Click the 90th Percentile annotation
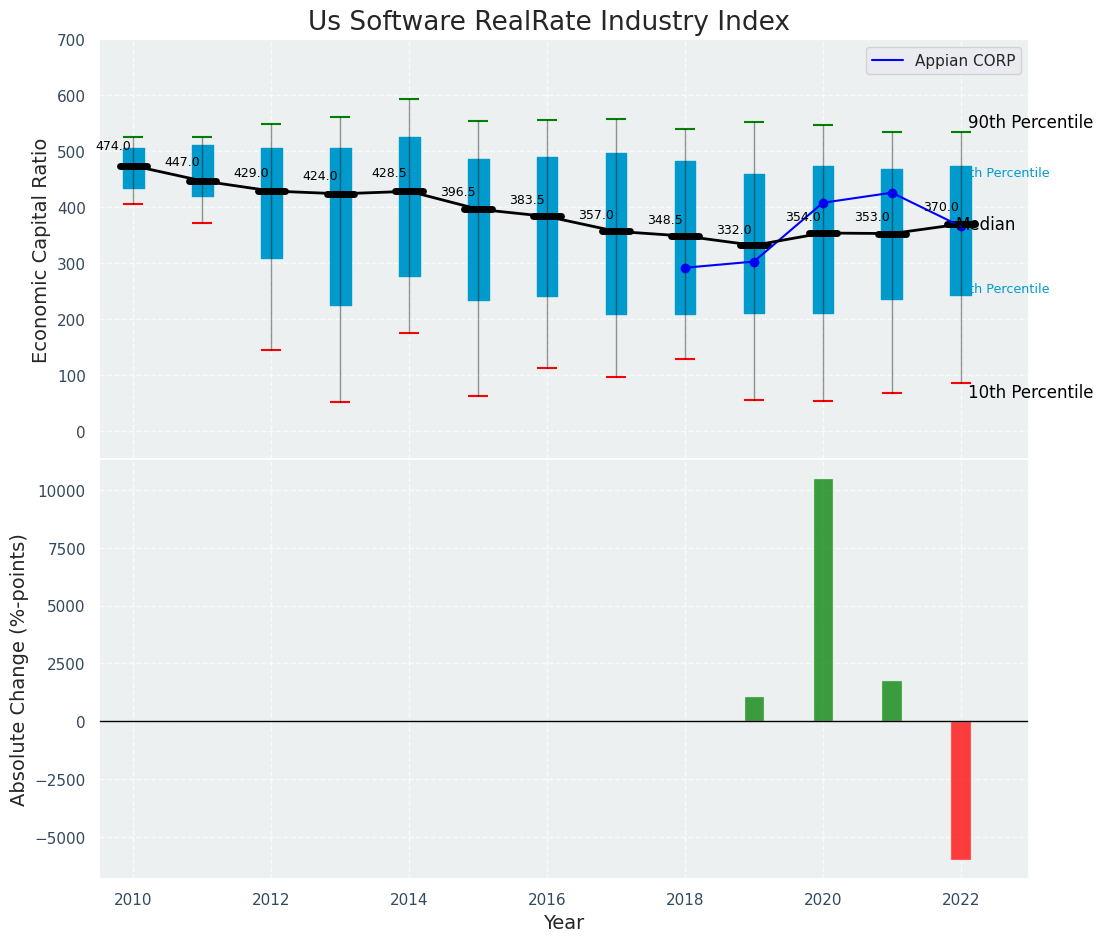Image resolution: width=1103 pixels, height=942 pixels. [x=1031, y=122]
